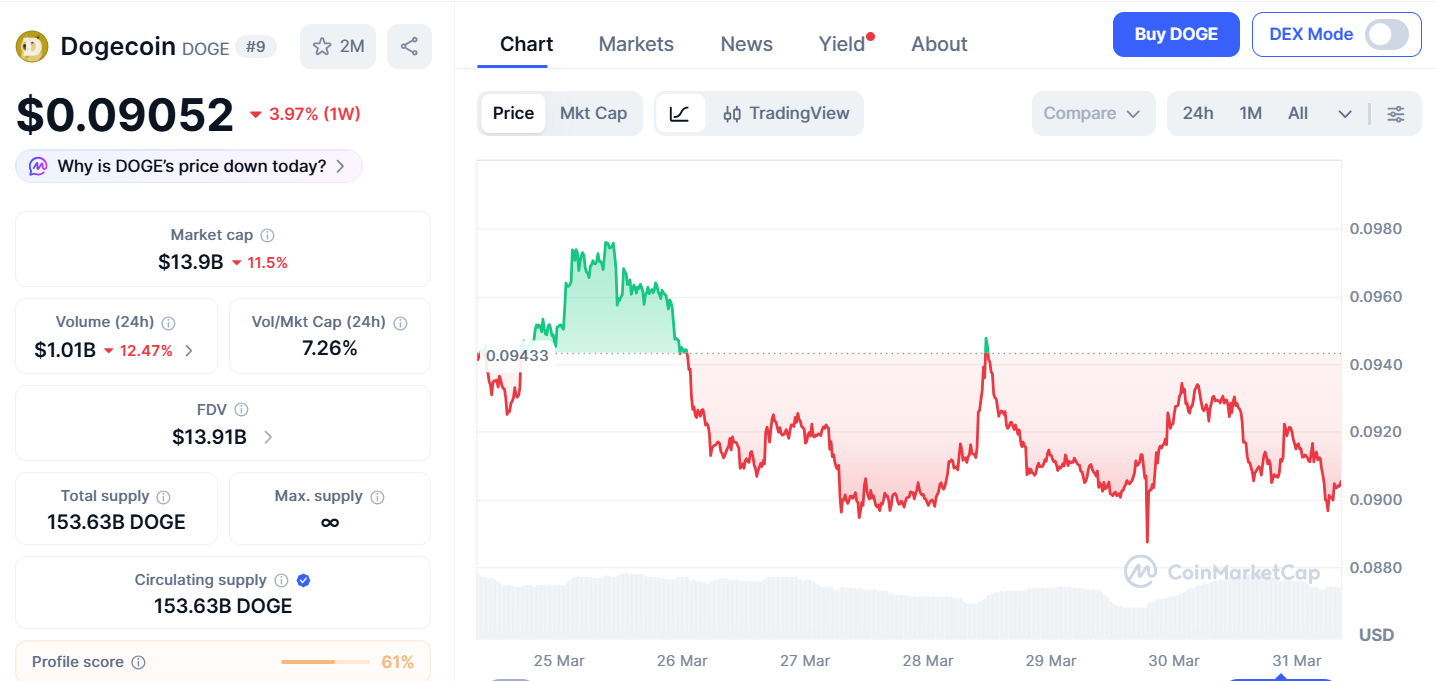Open the Chart tab
The image size is (1436, 681).
[526, 44]
